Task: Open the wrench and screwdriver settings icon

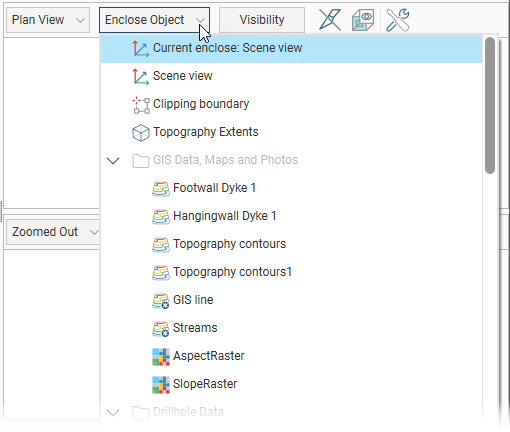Action: (x=398, y=20)
